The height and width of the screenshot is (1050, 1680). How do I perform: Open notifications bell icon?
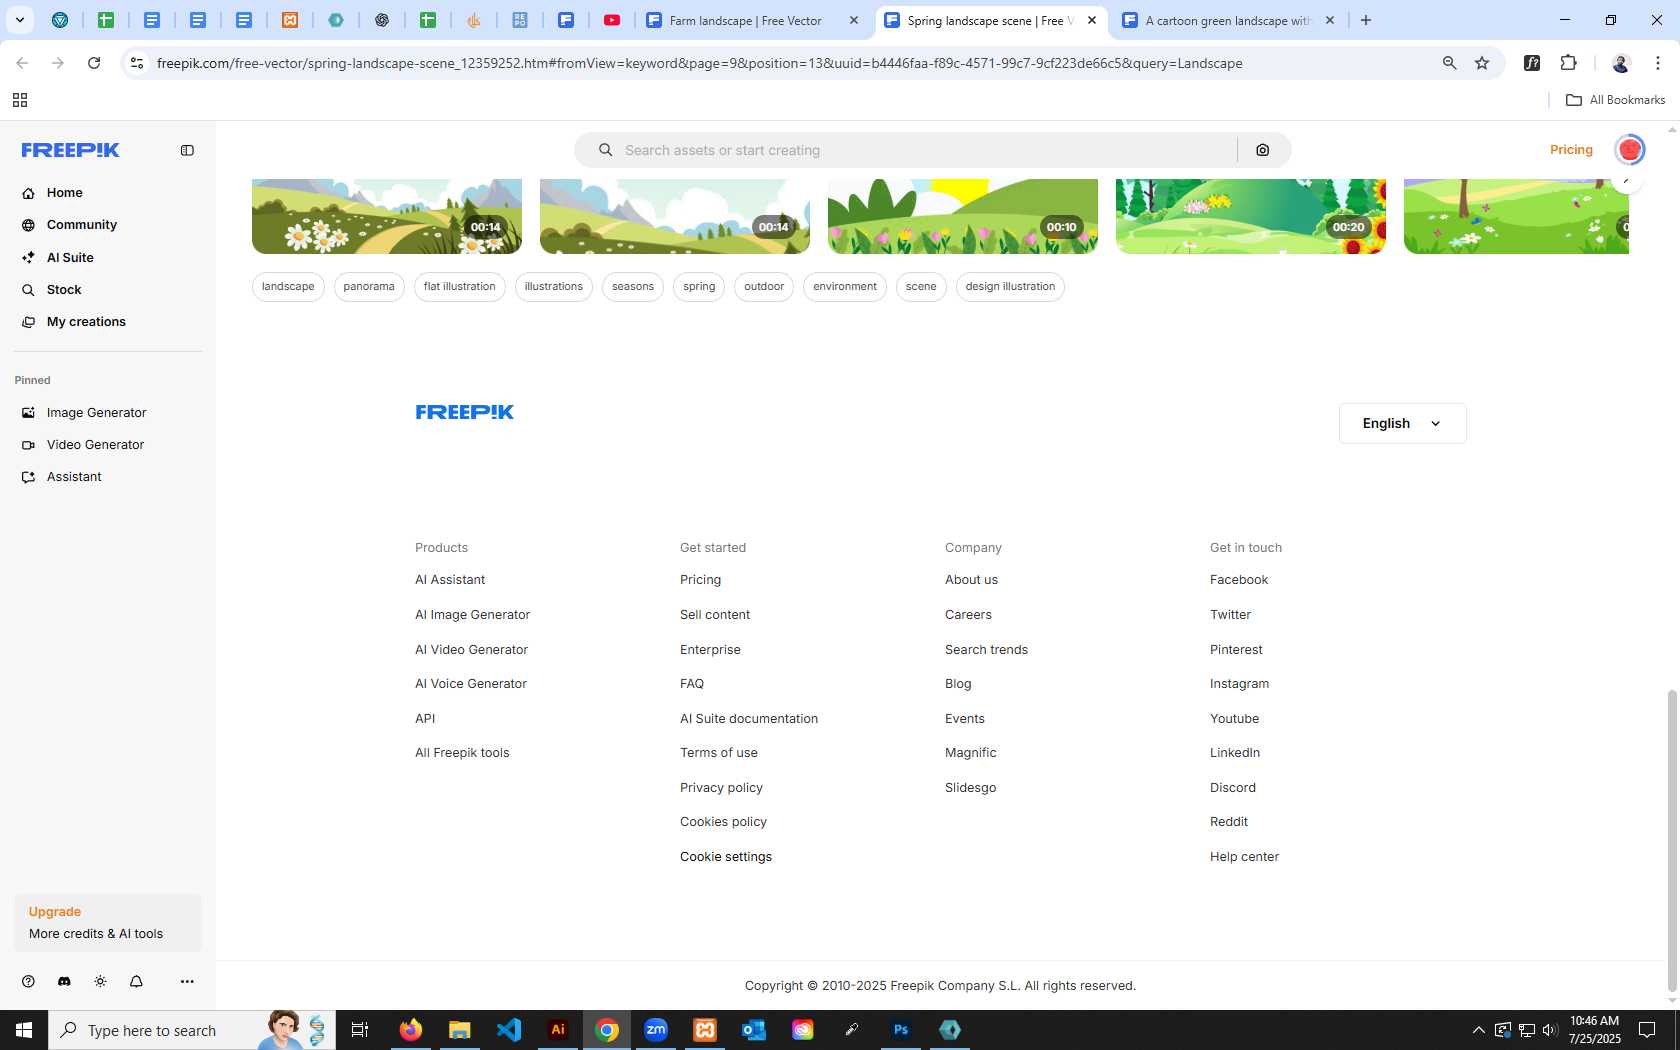pos(136,982)
